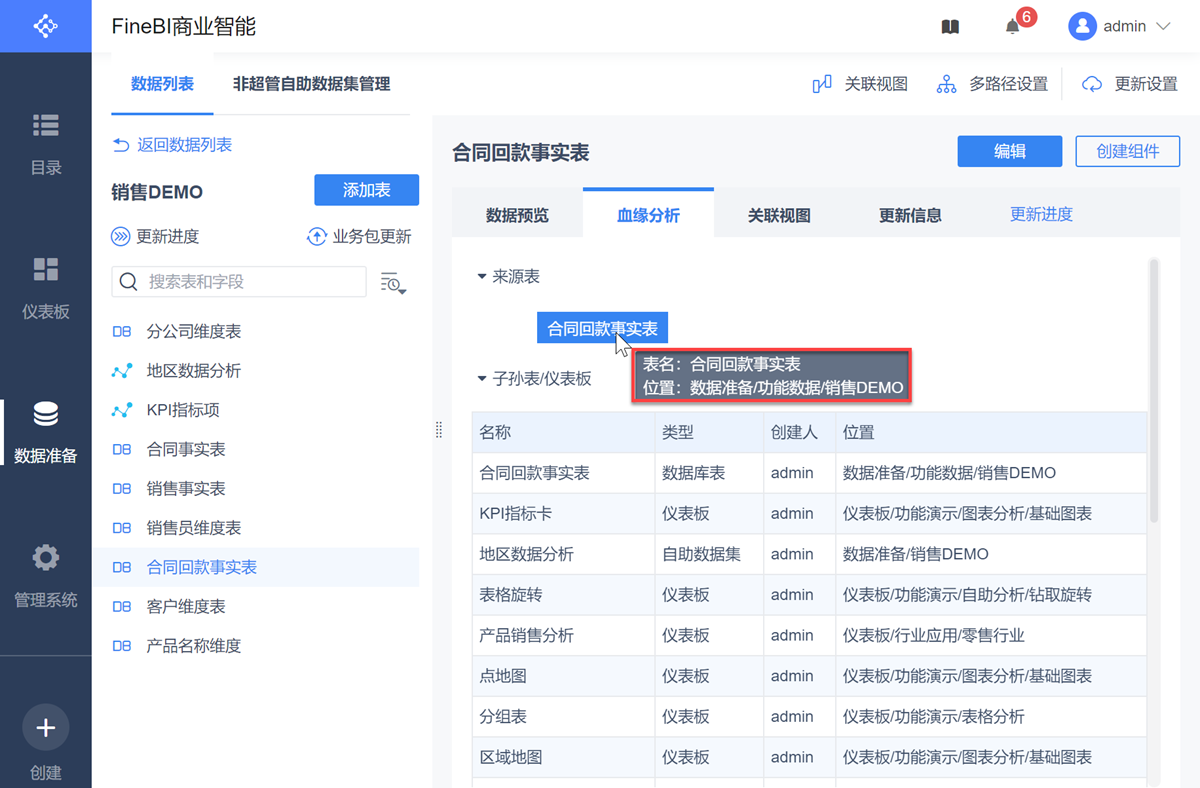Click the 名称 column header
Screen dimensions: 1200x788
click(x=564, y=432)
